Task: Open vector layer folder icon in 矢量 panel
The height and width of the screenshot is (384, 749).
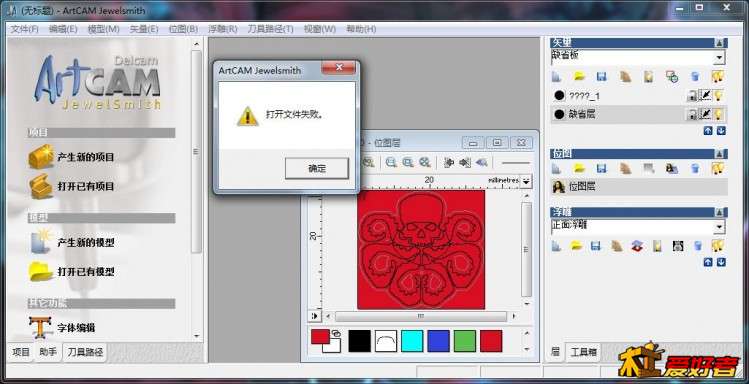Action: (579, 76)
